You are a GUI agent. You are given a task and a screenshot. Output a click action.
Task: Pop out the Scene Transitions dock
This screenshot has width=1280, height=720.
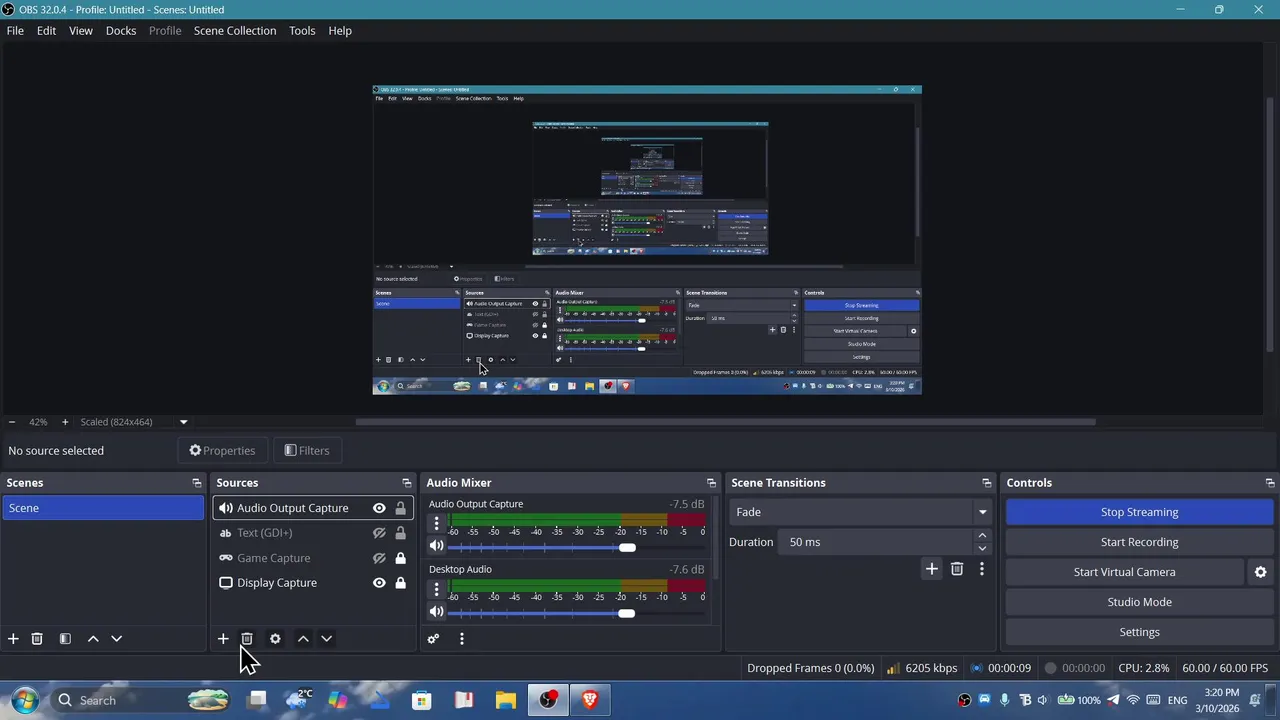(x=986, y=483)
